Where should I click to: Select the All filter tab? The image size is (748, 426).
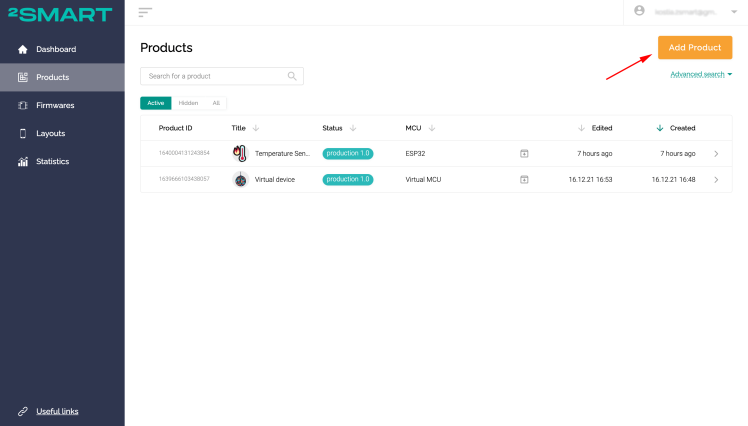click(216, 103)
